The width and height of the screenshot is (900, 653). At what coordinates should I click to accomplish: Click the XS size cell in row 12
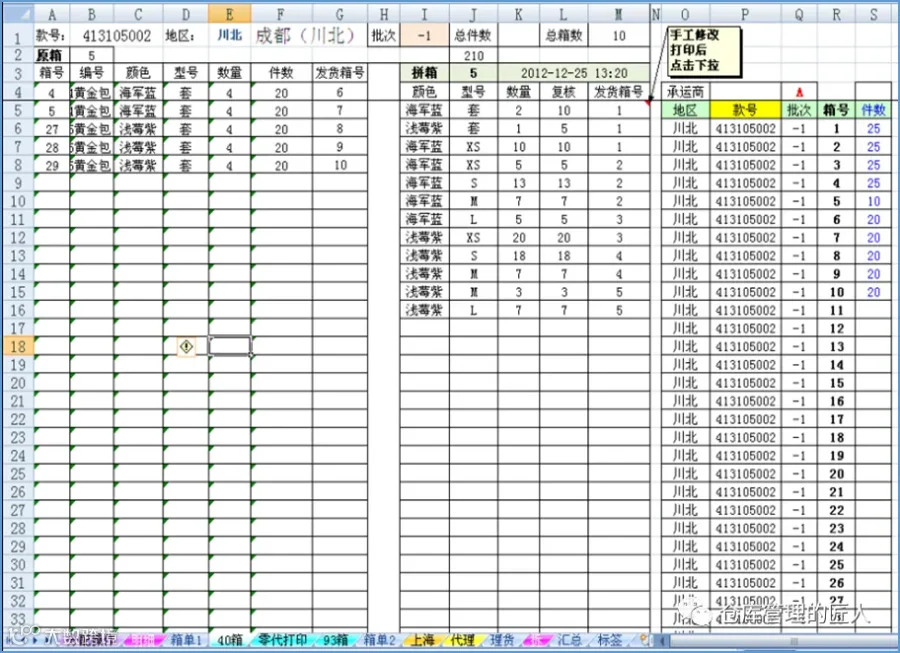point(473,238)
